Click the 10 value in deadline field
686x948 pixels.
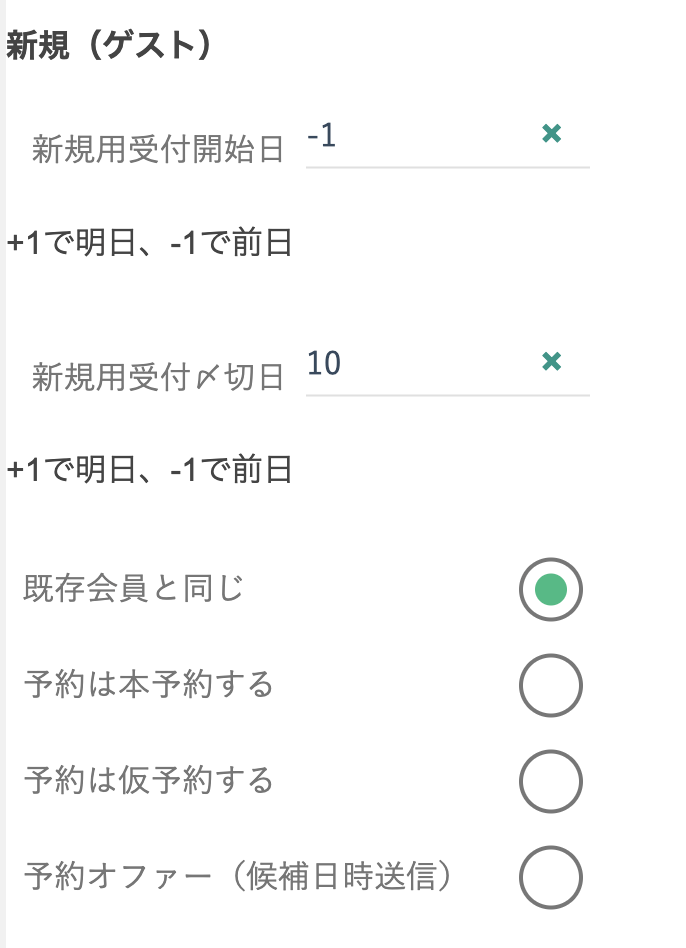(324, 363)
